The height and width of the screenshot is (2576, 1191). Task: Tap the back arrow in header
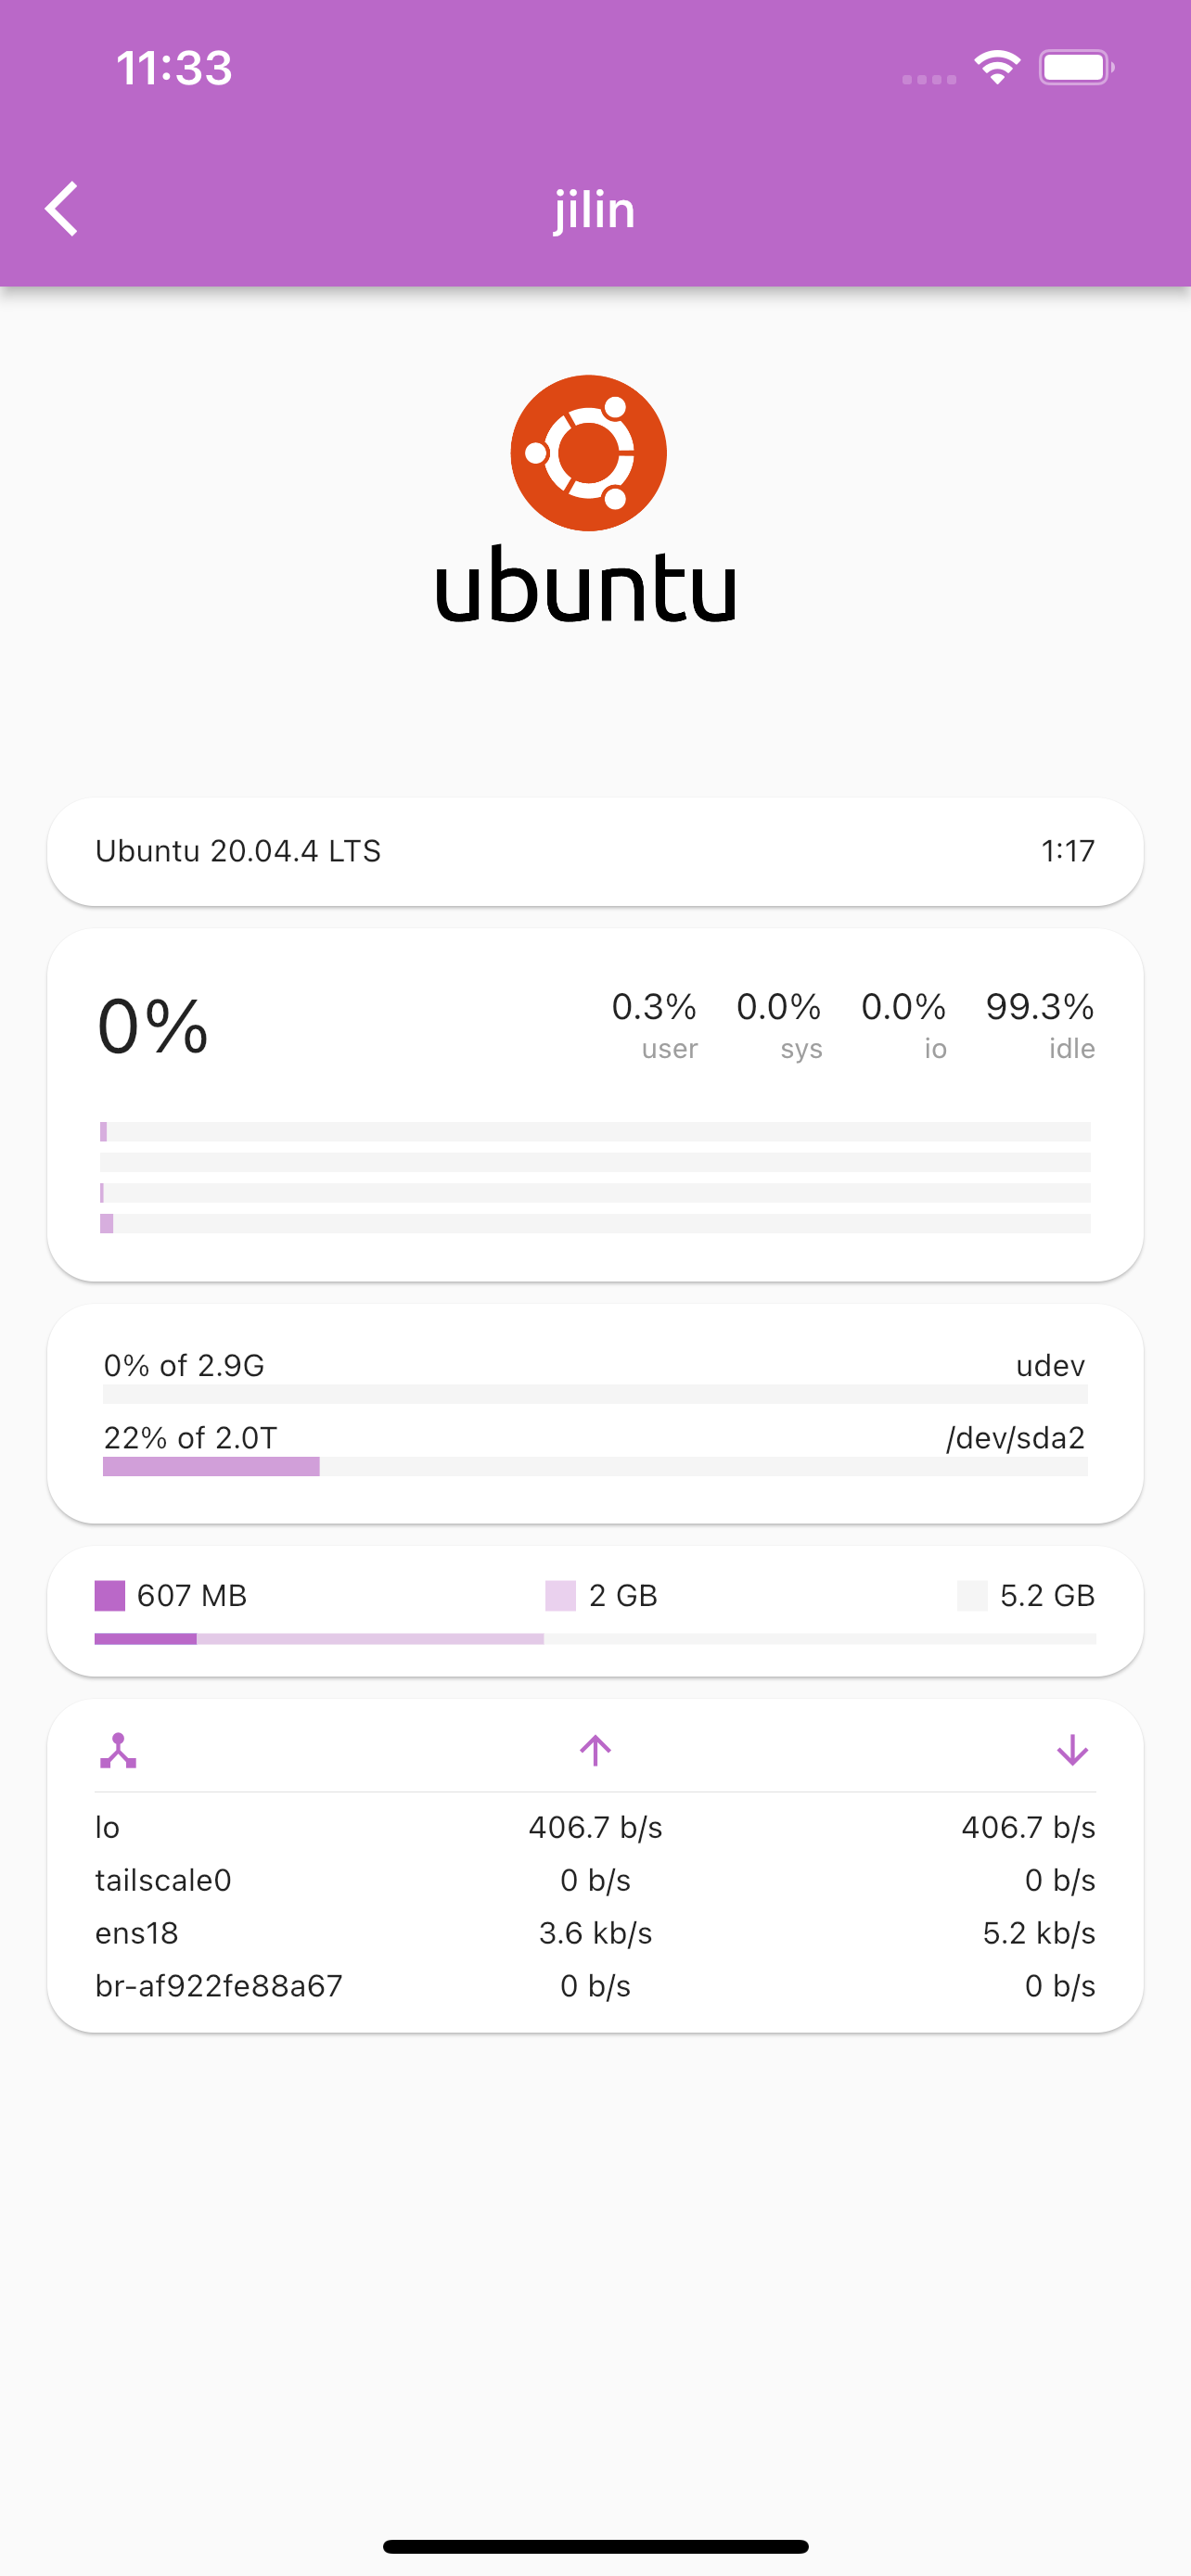tap(62, 209)
